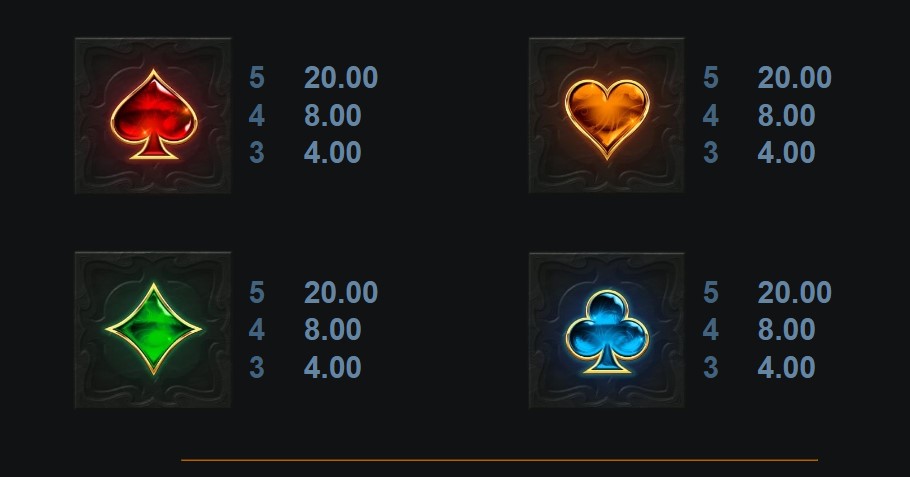This screenshot has width=910, height=477.
Task: Click the red spade symbol icon
Action: coord(153,115)
